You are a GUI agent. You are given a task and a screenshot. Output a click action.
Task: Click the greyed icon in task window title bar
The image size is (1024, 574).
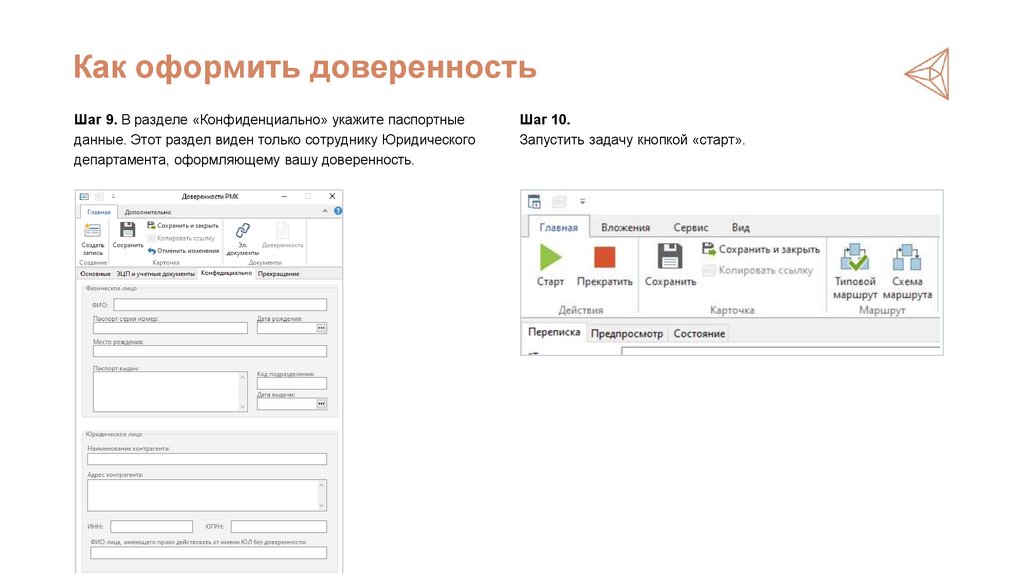(x=558, y=201)
